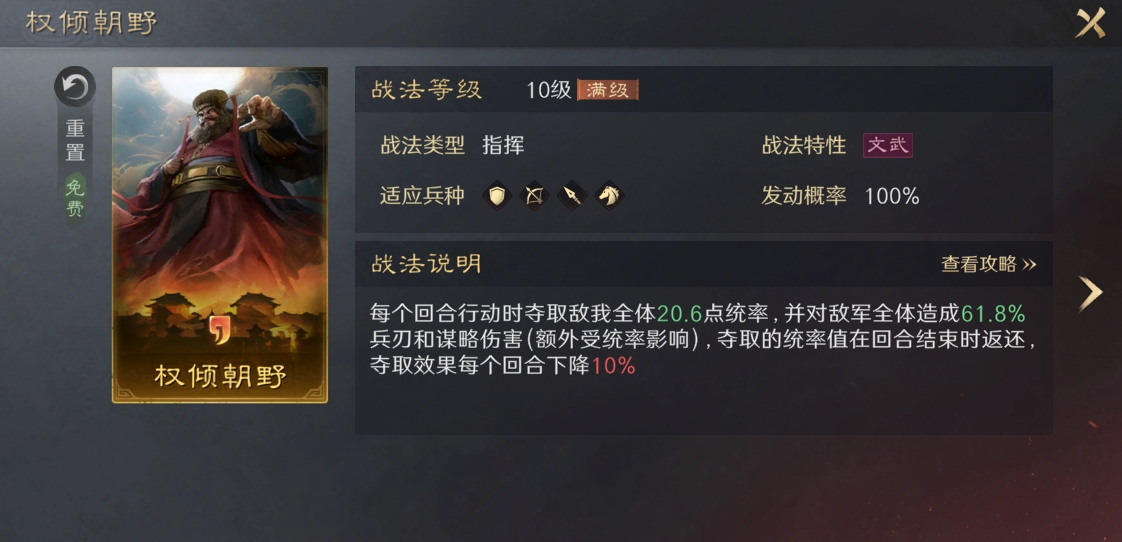Click the circular reset arrow icon
Image resolution: width=1122 pixels, height=542 pixels.
coord(74,87)
